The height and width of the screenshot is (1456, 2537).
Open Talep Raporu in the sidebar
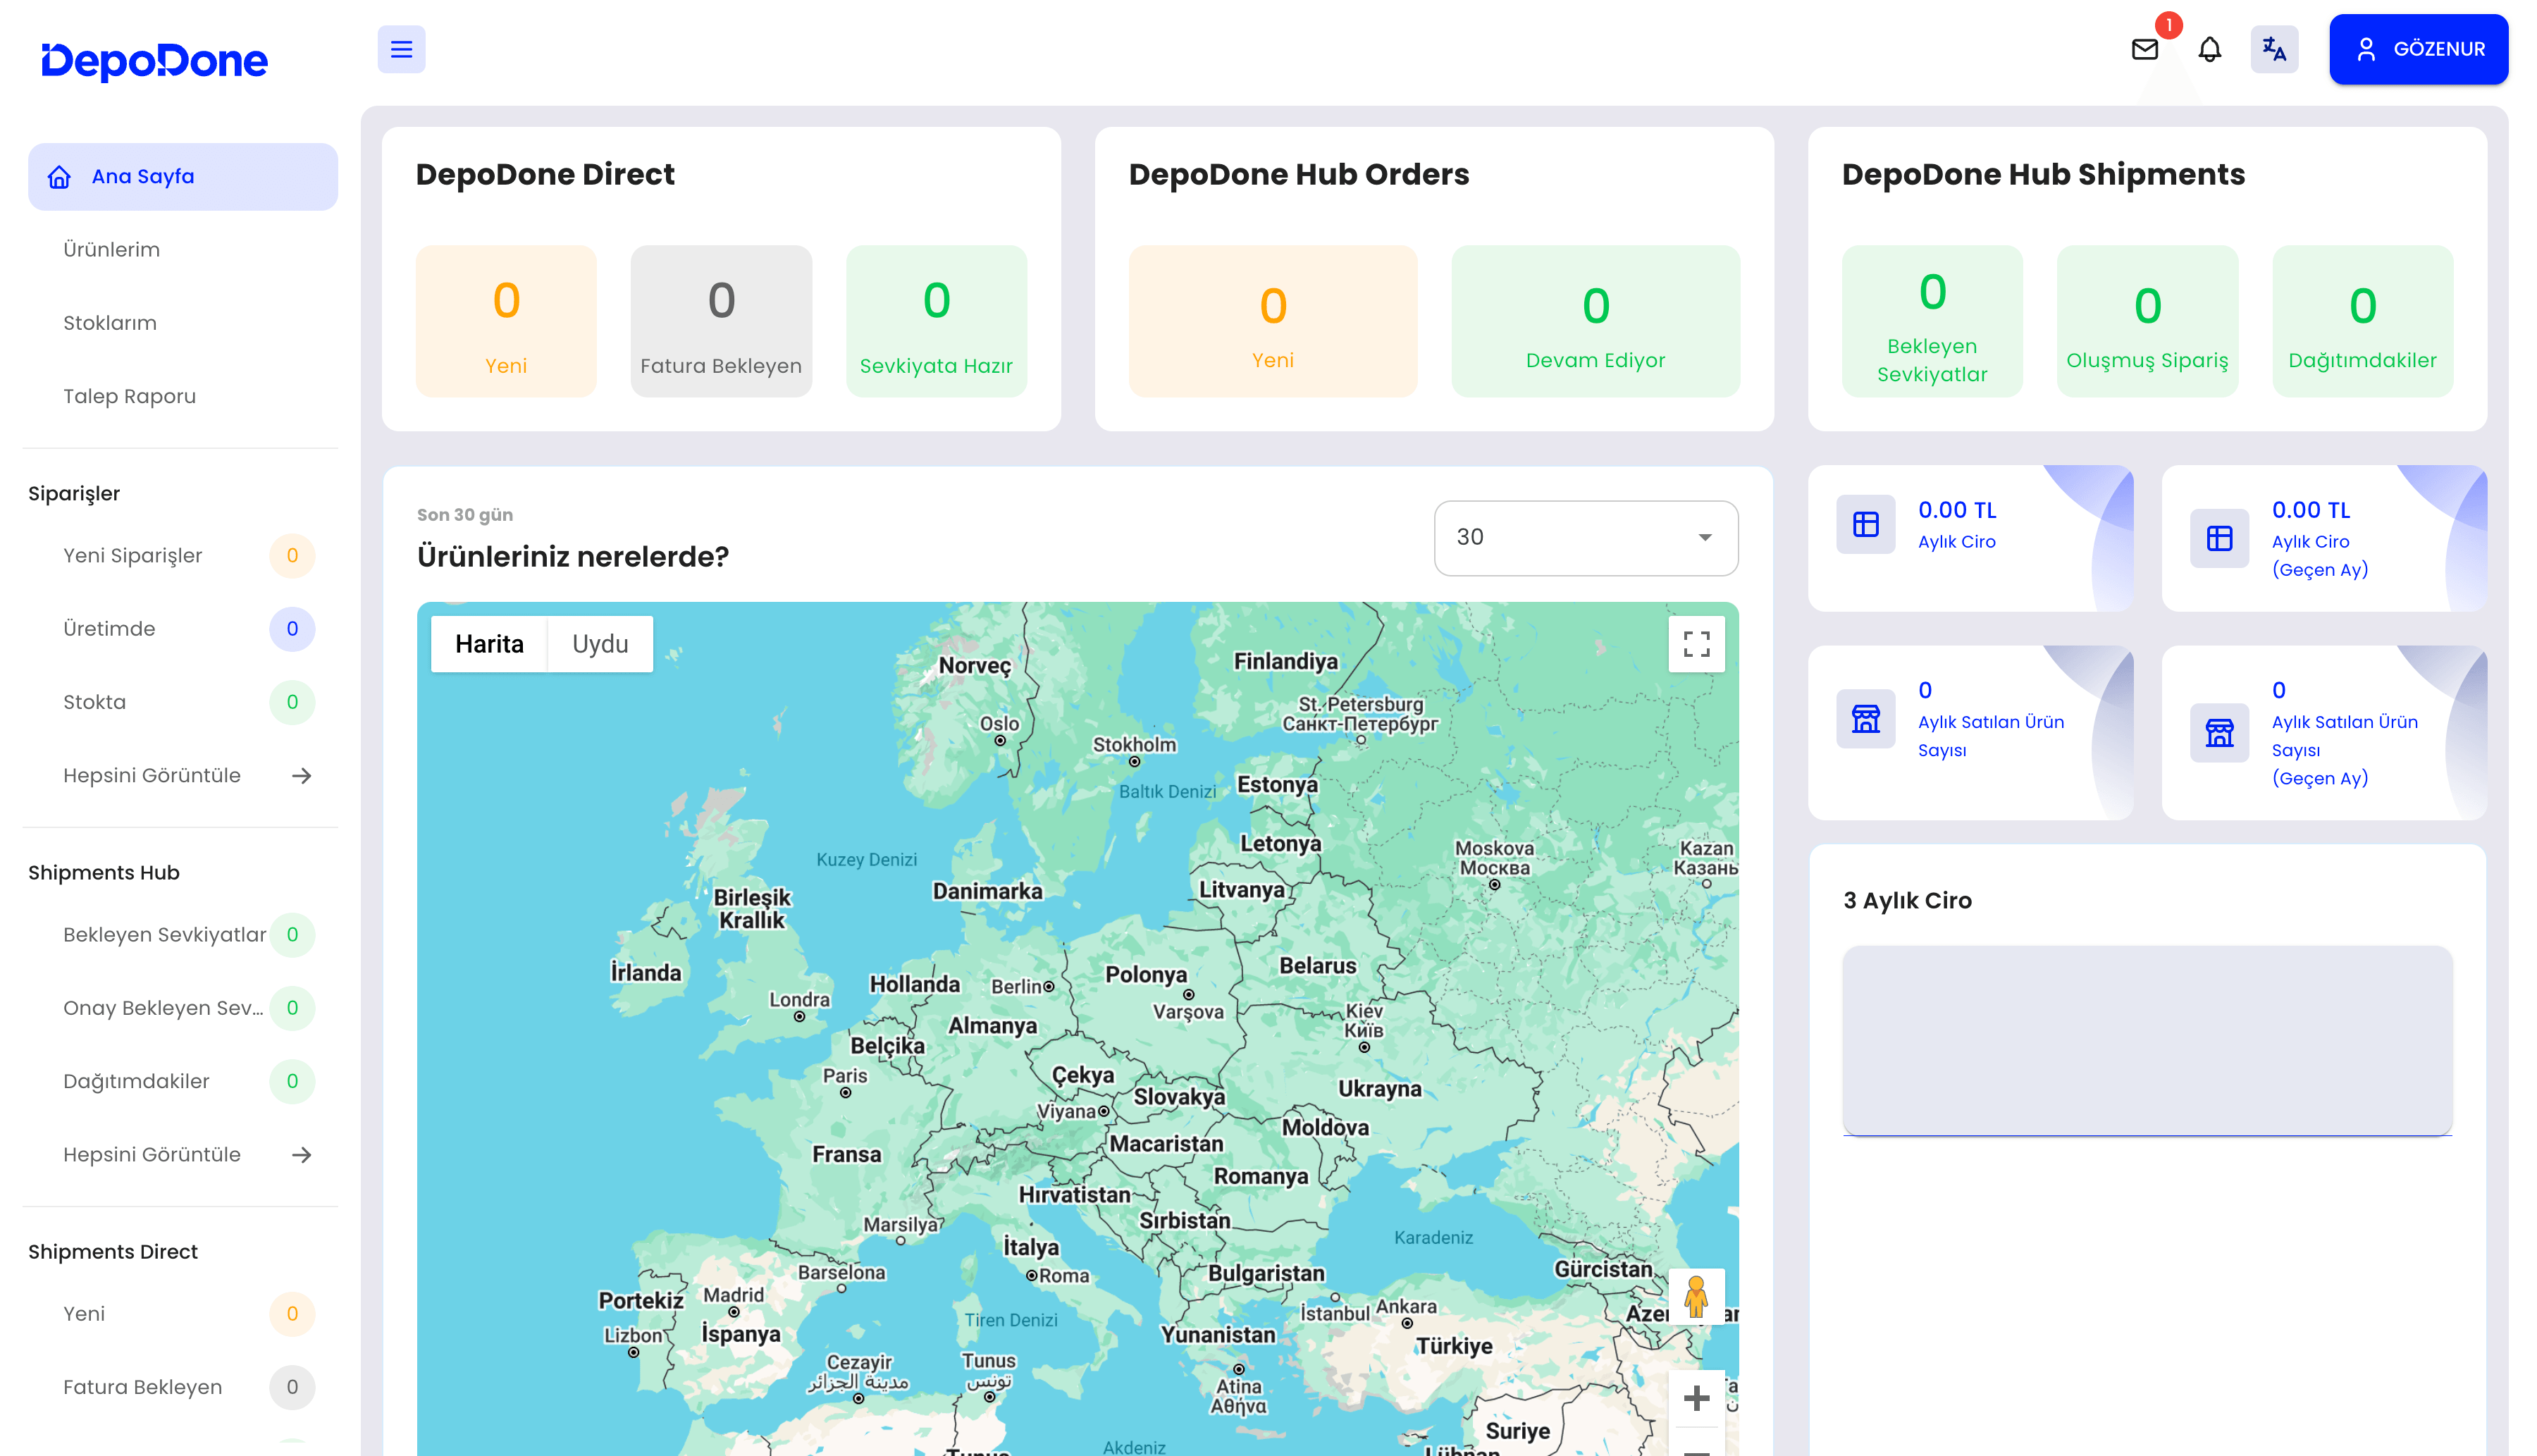129,396
